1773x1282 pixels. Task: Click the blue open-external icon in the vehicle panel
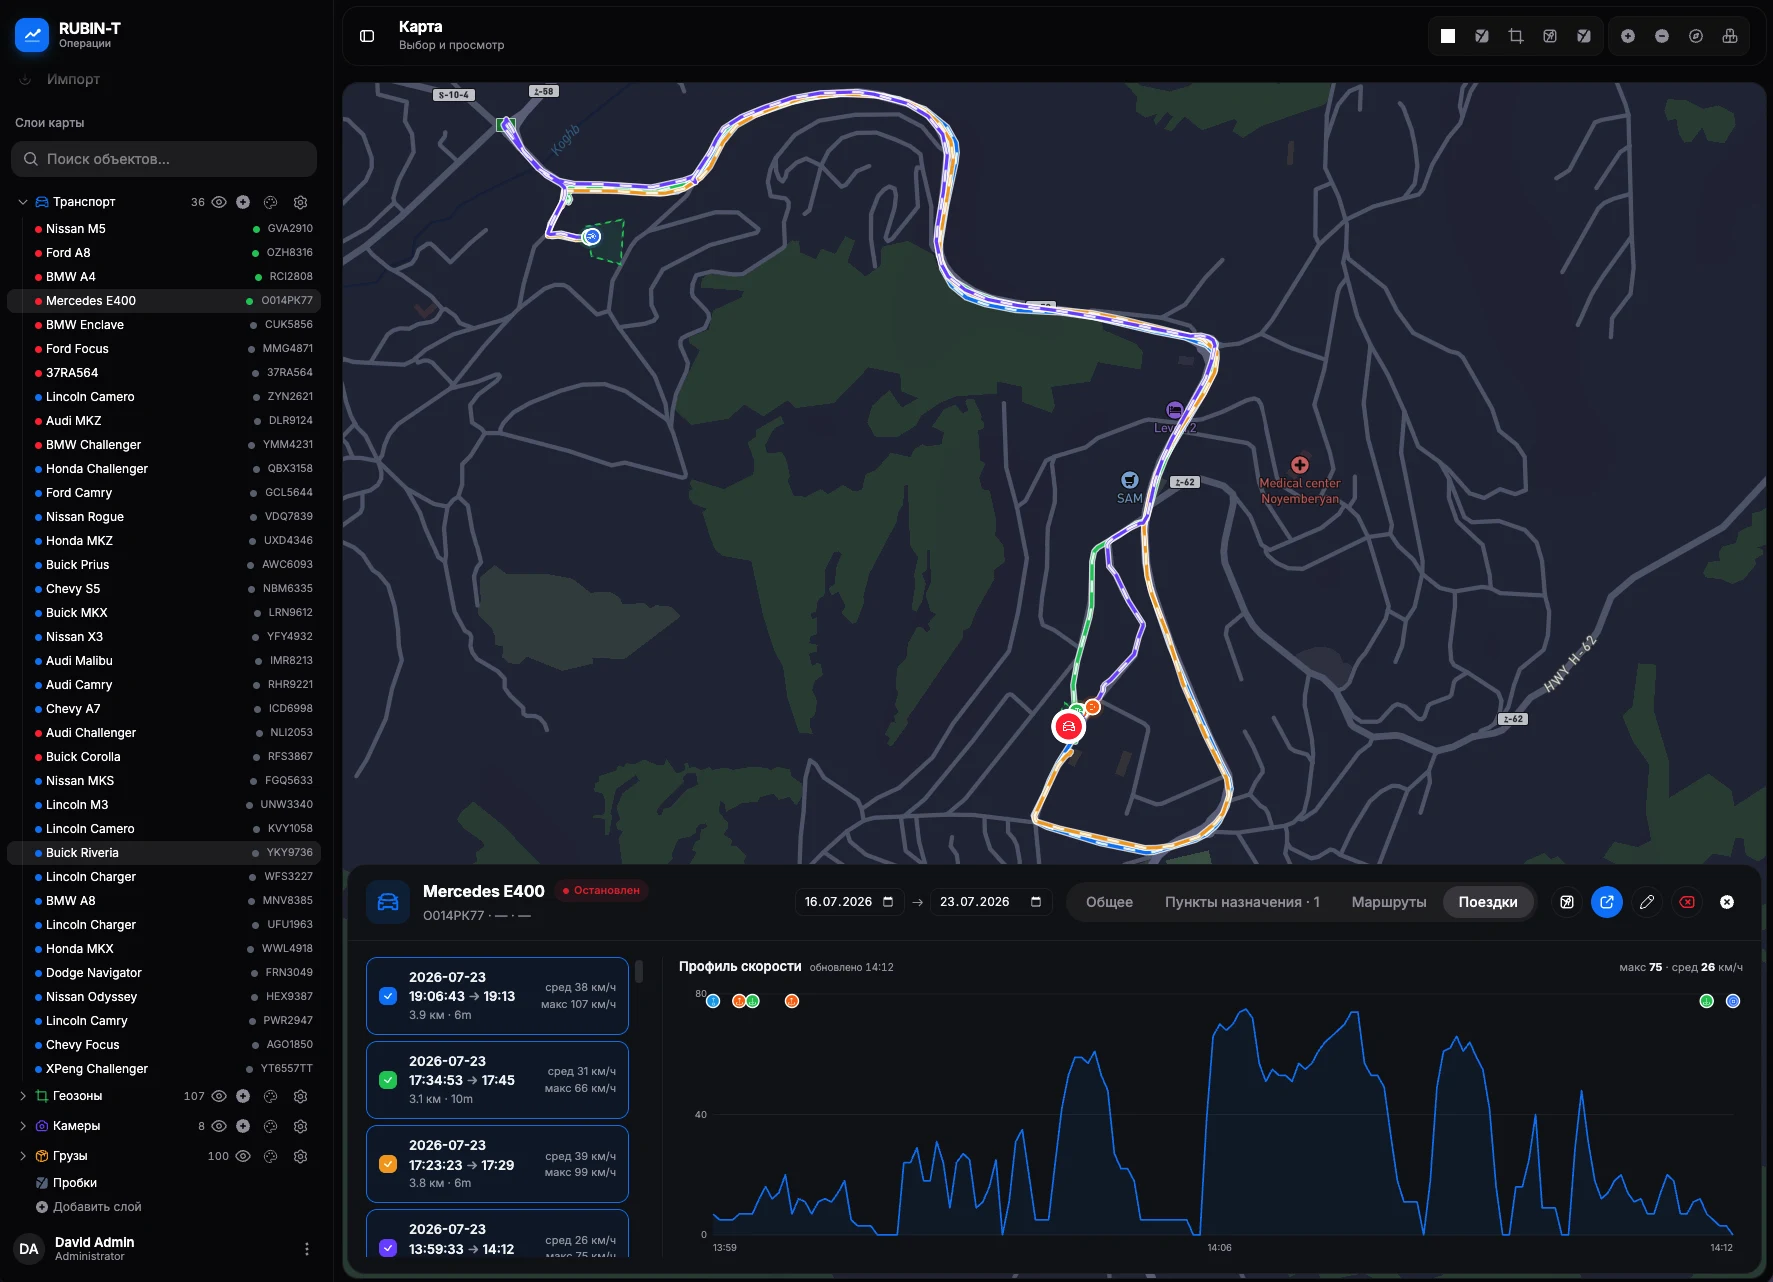pos(1607,902)
